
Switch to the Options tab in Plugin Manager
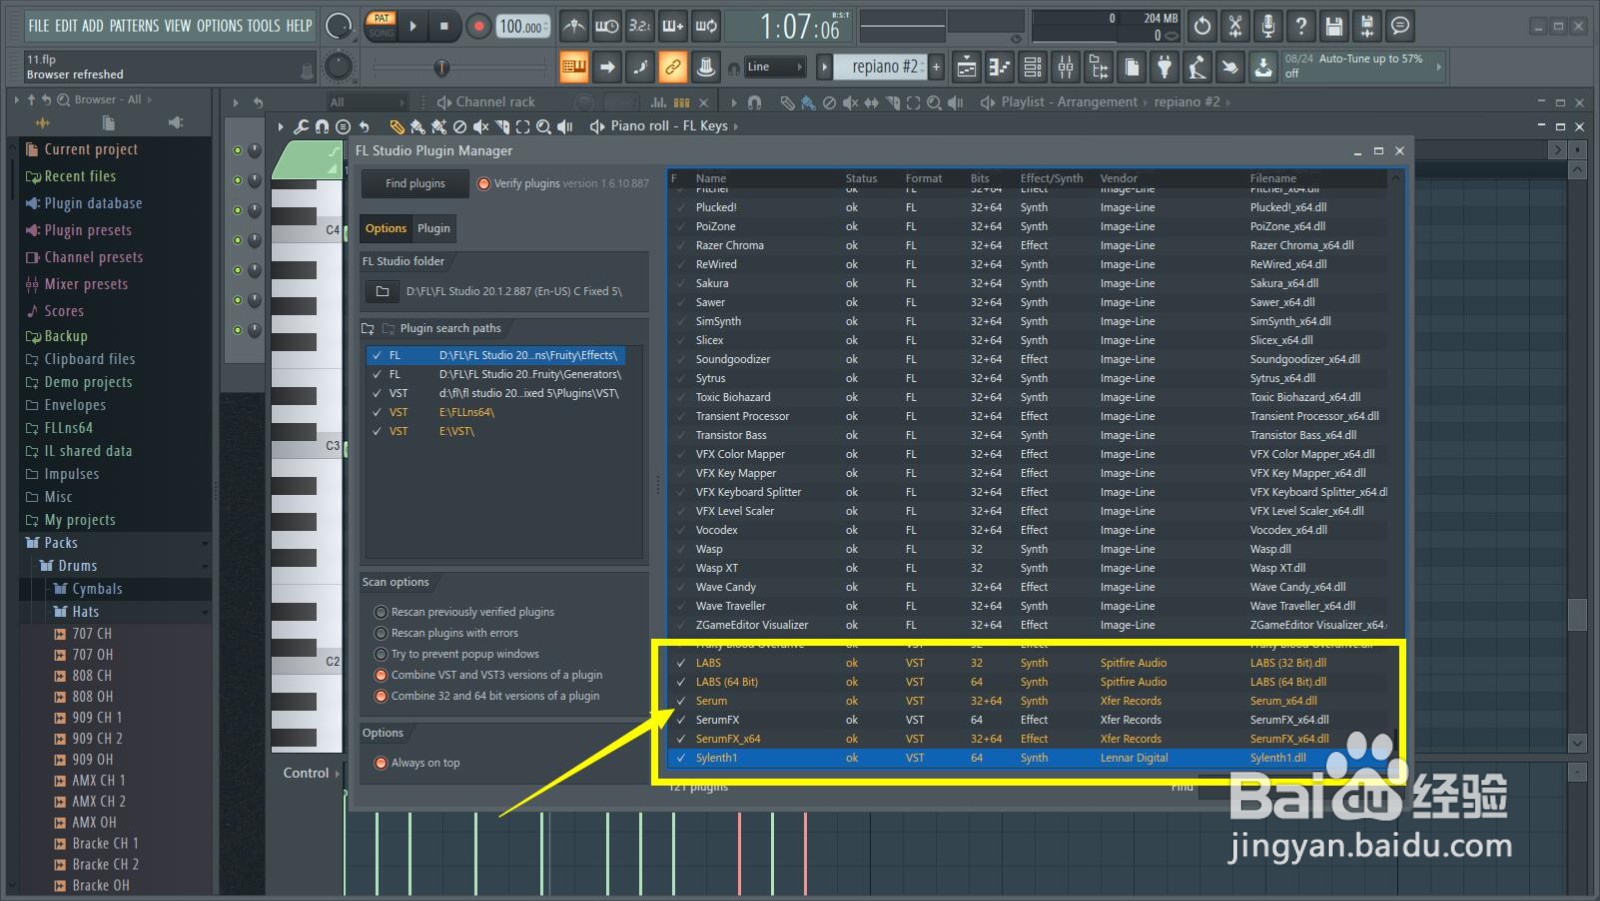point(385,228)
